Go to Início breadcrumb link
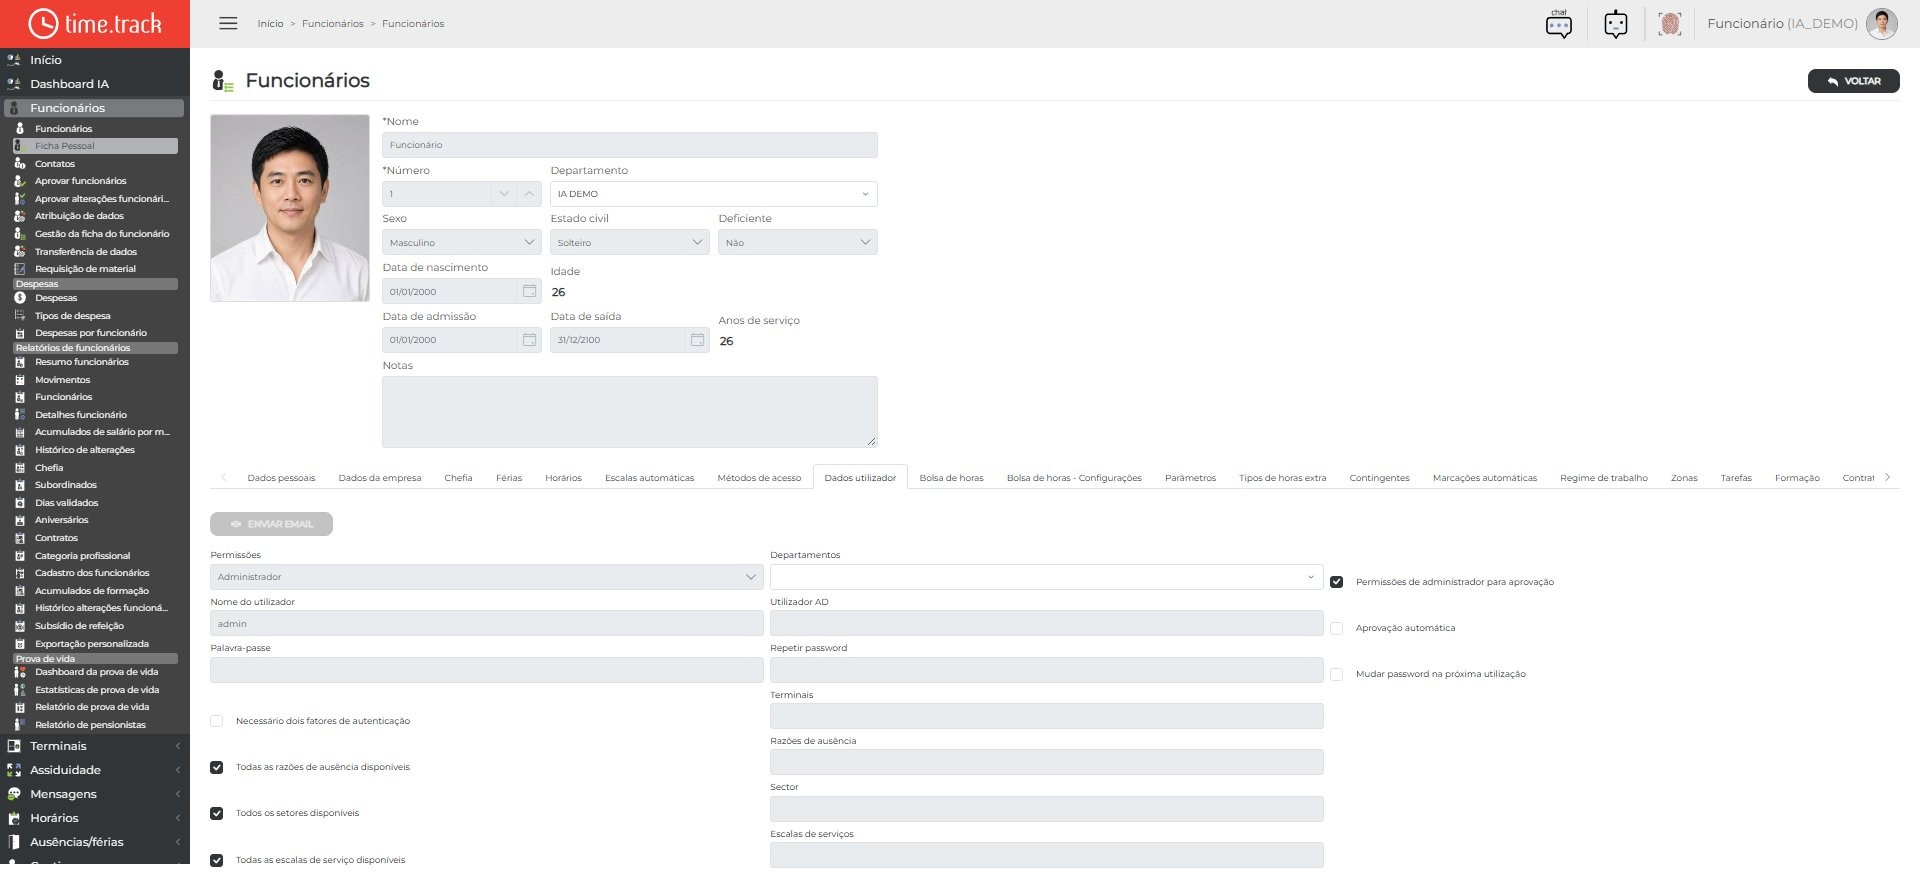 click(270, 23)
